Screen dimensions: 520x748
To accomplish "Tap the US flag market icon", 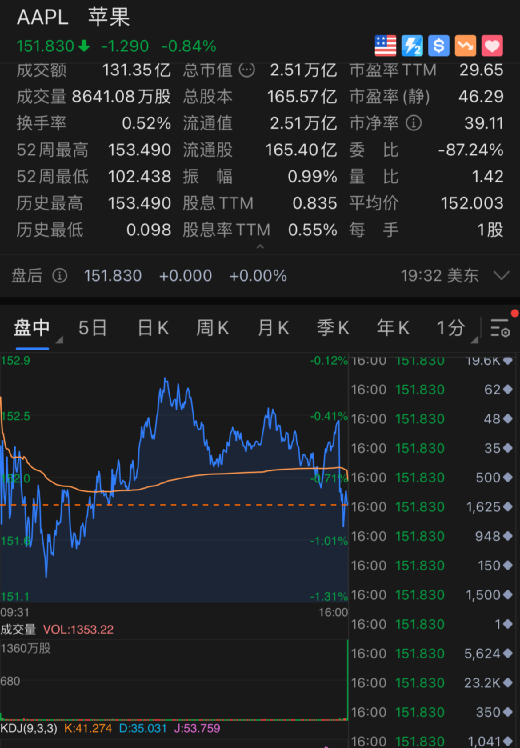I will tap(385, 46).
